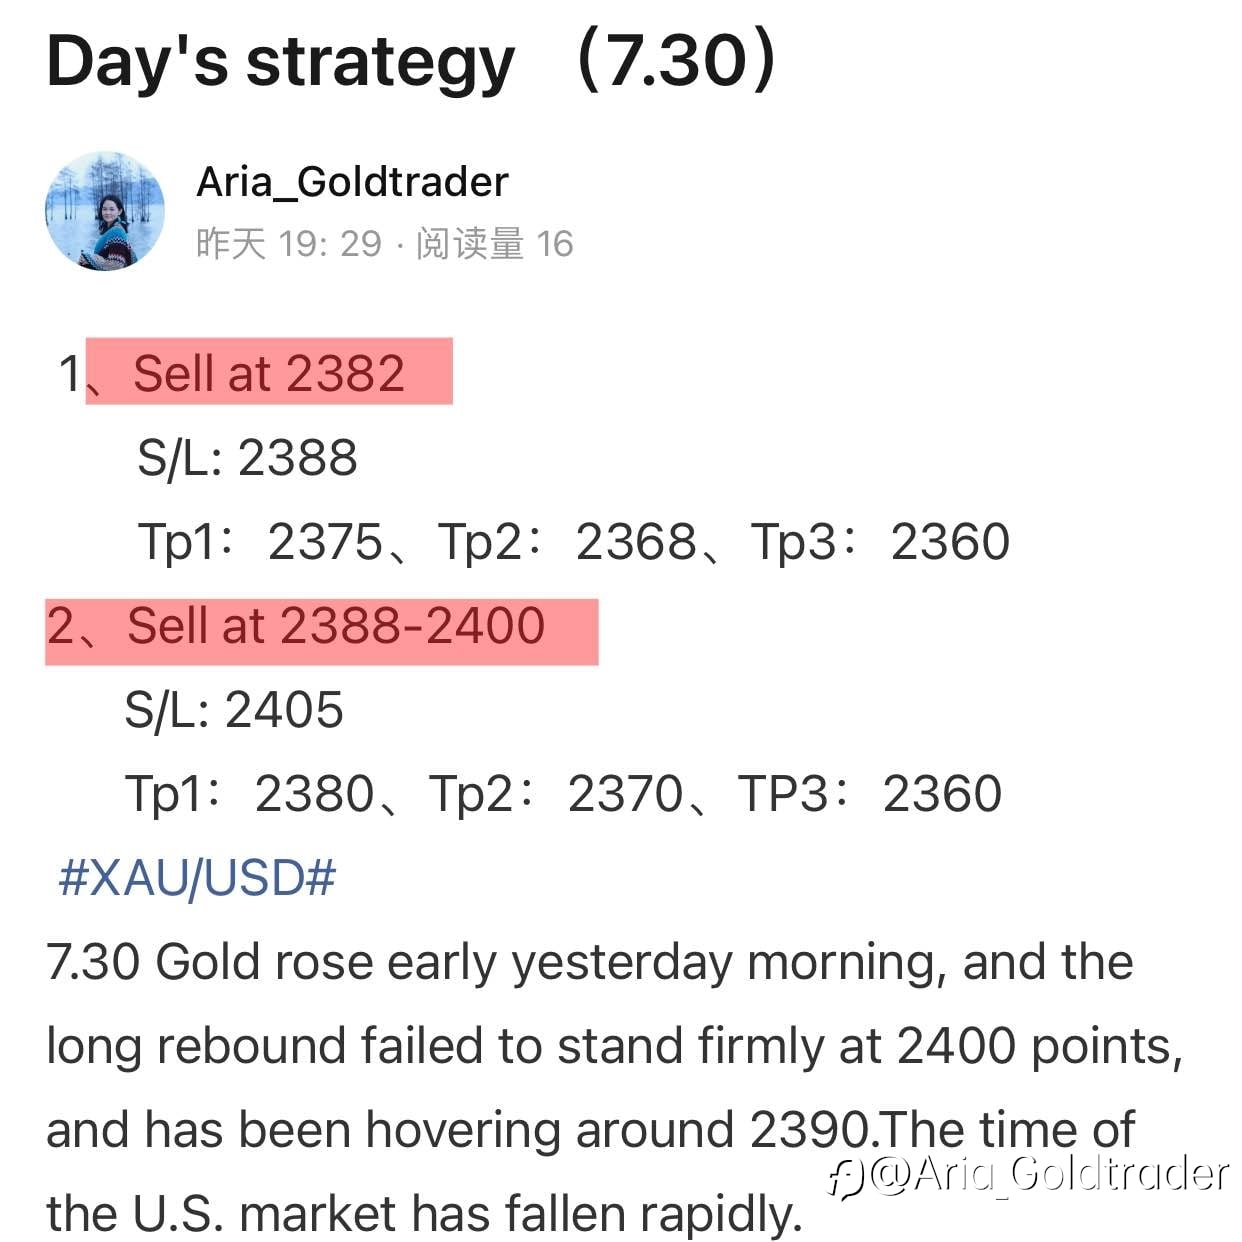Viewport: 1242px width, 1242px height.
Task: Tap the 阅读量 16 view count
Action: pyautogui.click(x=494, y=243)
